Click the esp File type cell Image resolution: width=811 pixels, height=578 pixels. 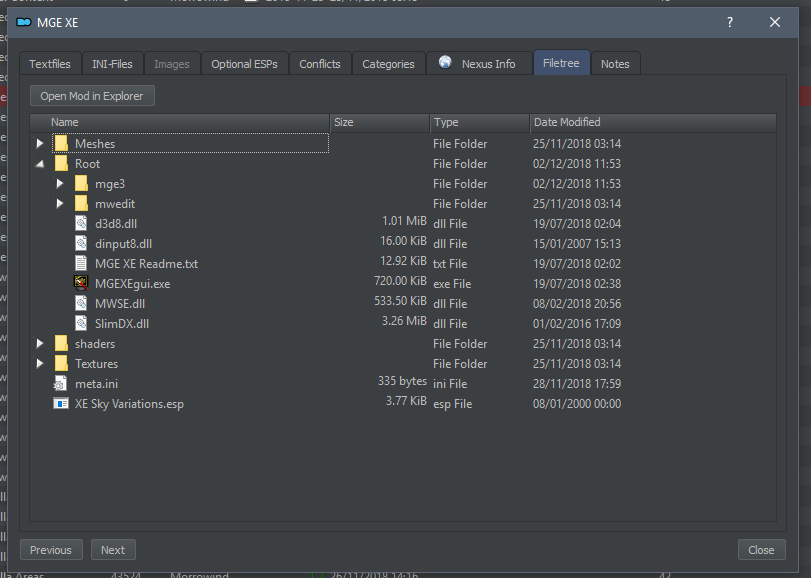pyautogui.click(x=453, y=404)
